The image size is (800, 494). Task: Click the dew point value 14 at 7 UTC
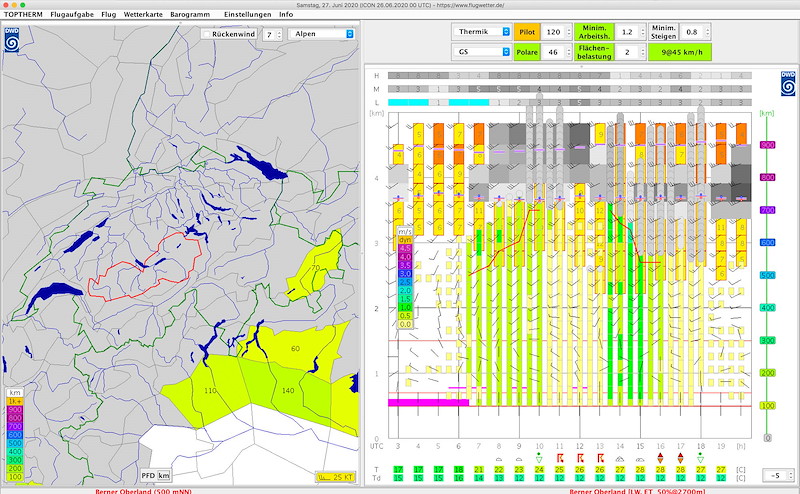point(479,478)
